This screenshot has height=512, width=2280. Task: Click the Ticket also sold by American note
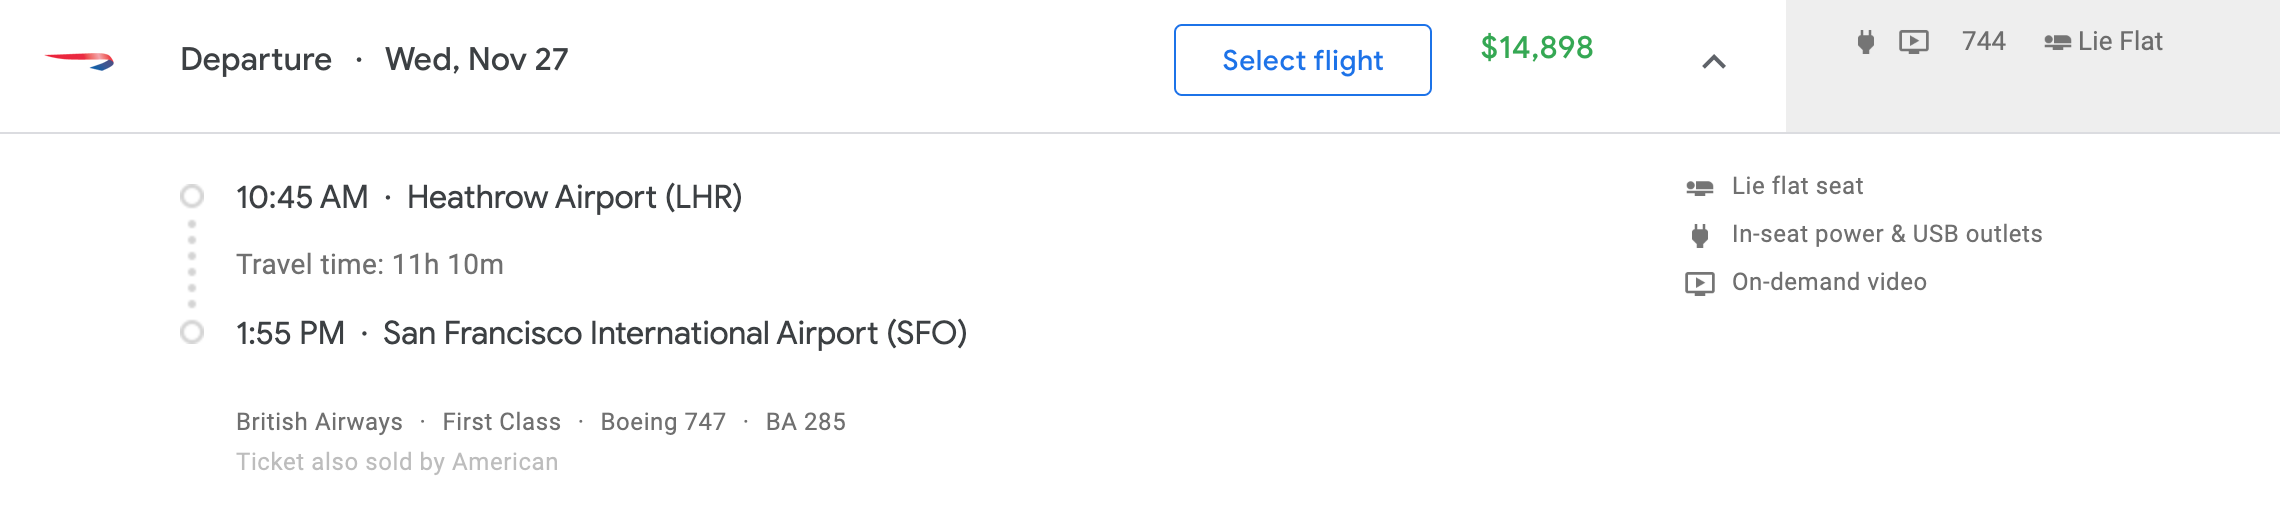(x=397, y=462)
